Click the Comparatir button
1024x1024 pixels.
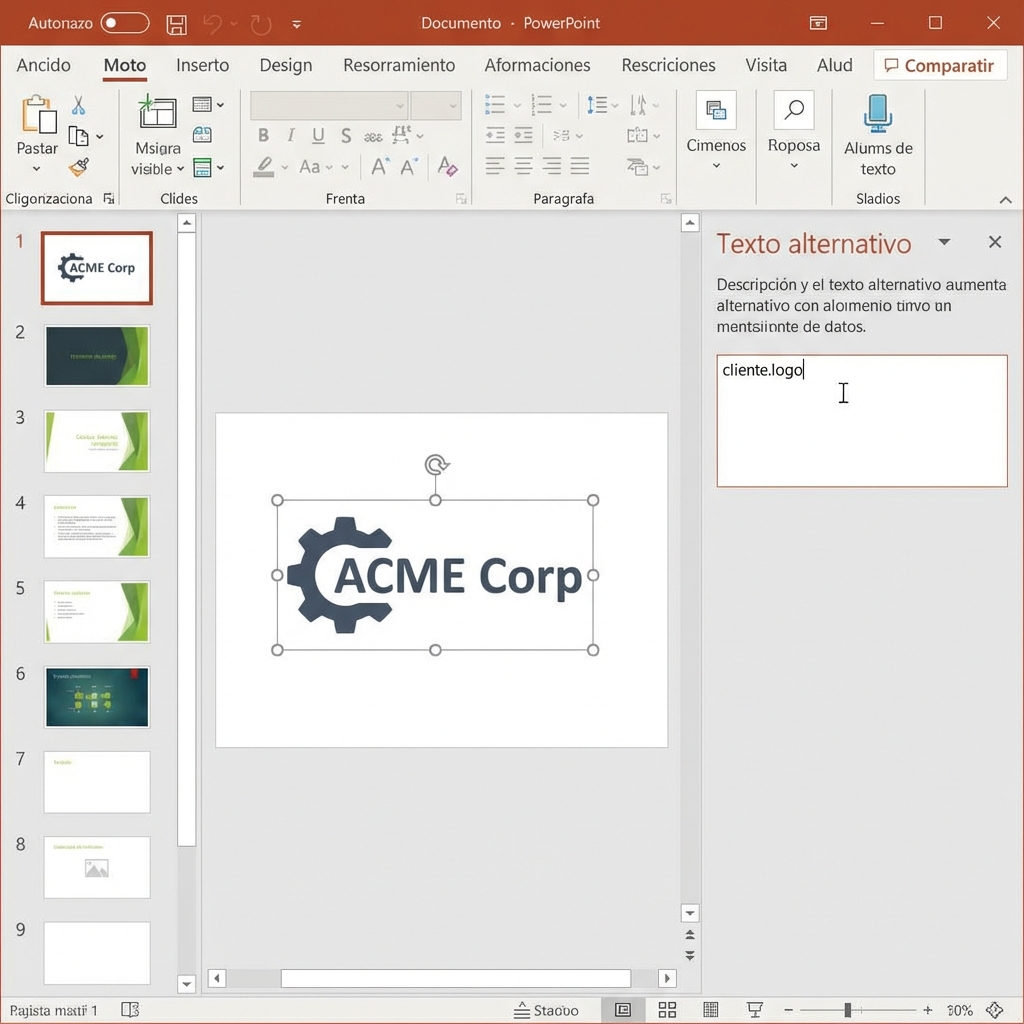pyautogui.click(x=940, y=65)
